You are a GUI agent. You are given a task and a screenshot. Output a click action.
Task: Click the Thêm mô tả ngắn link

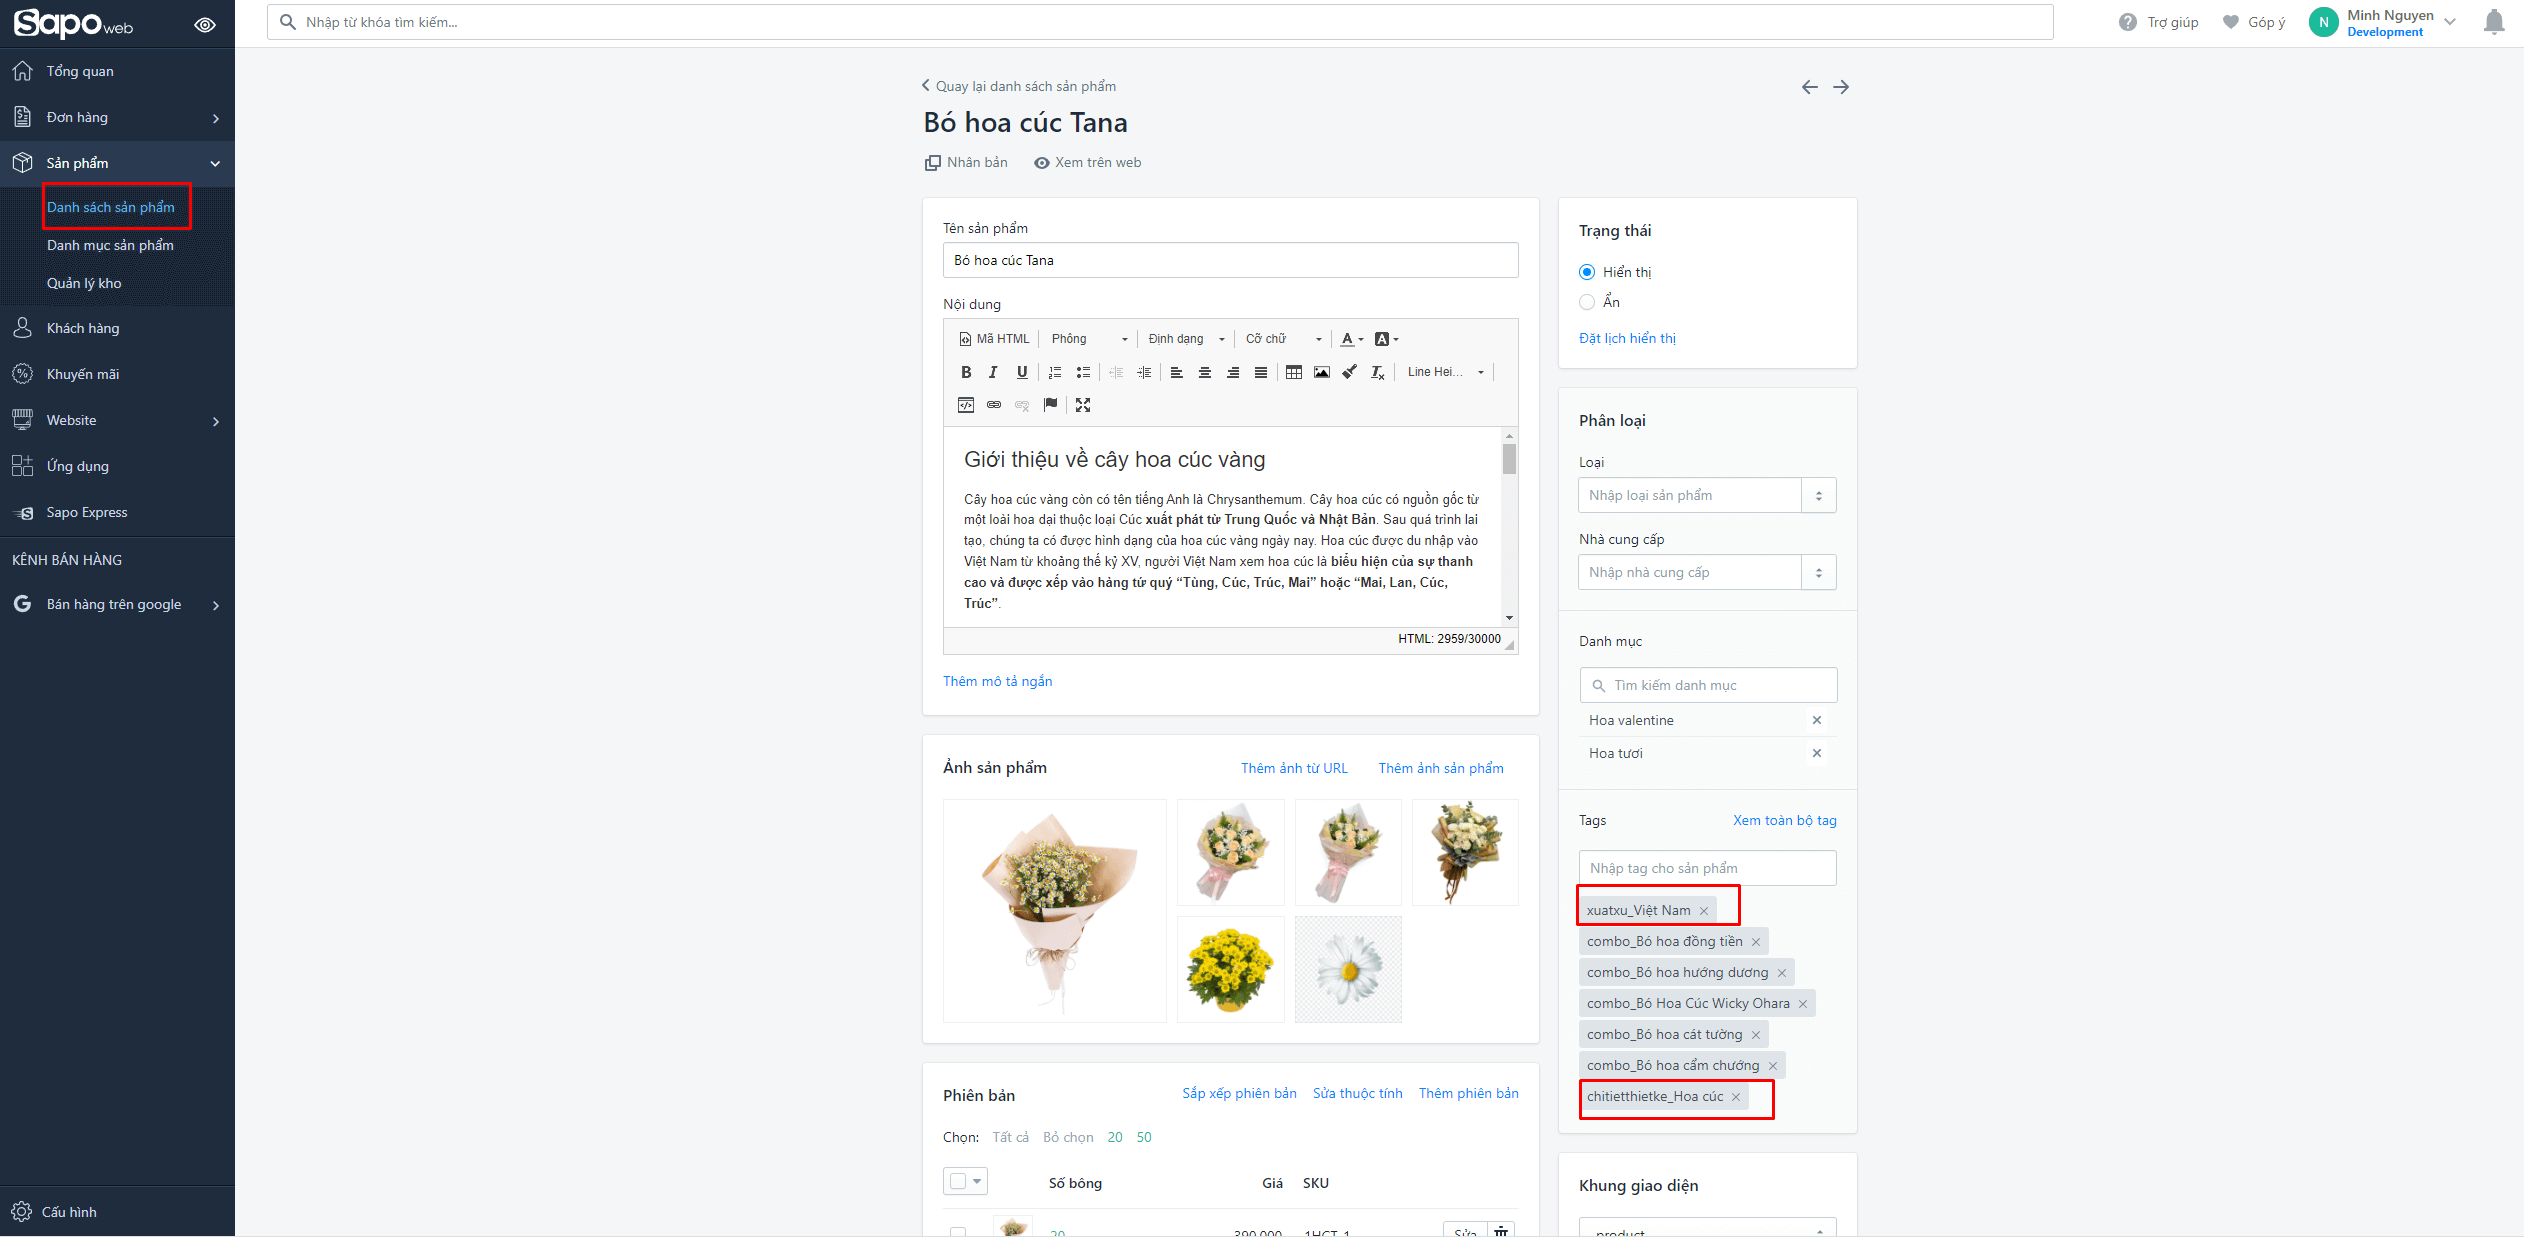997,681
